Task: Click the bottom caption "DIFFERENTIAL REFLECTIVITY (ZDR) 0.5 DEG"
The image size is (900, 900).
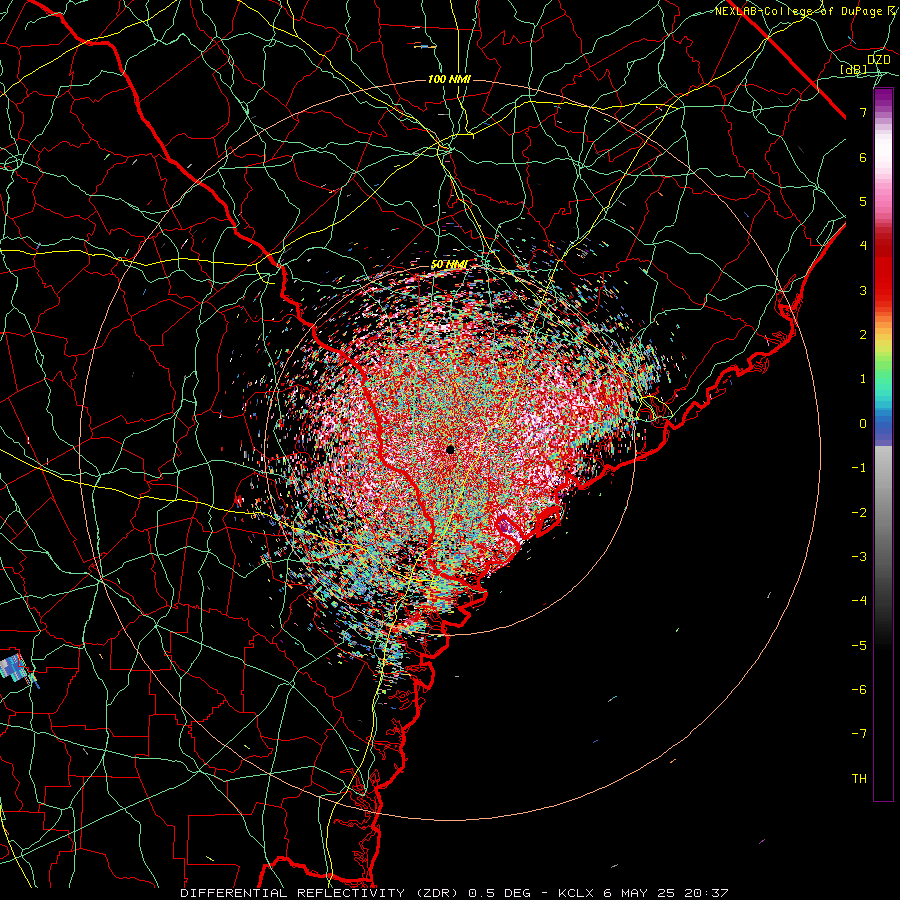Action: coord(358,893)
